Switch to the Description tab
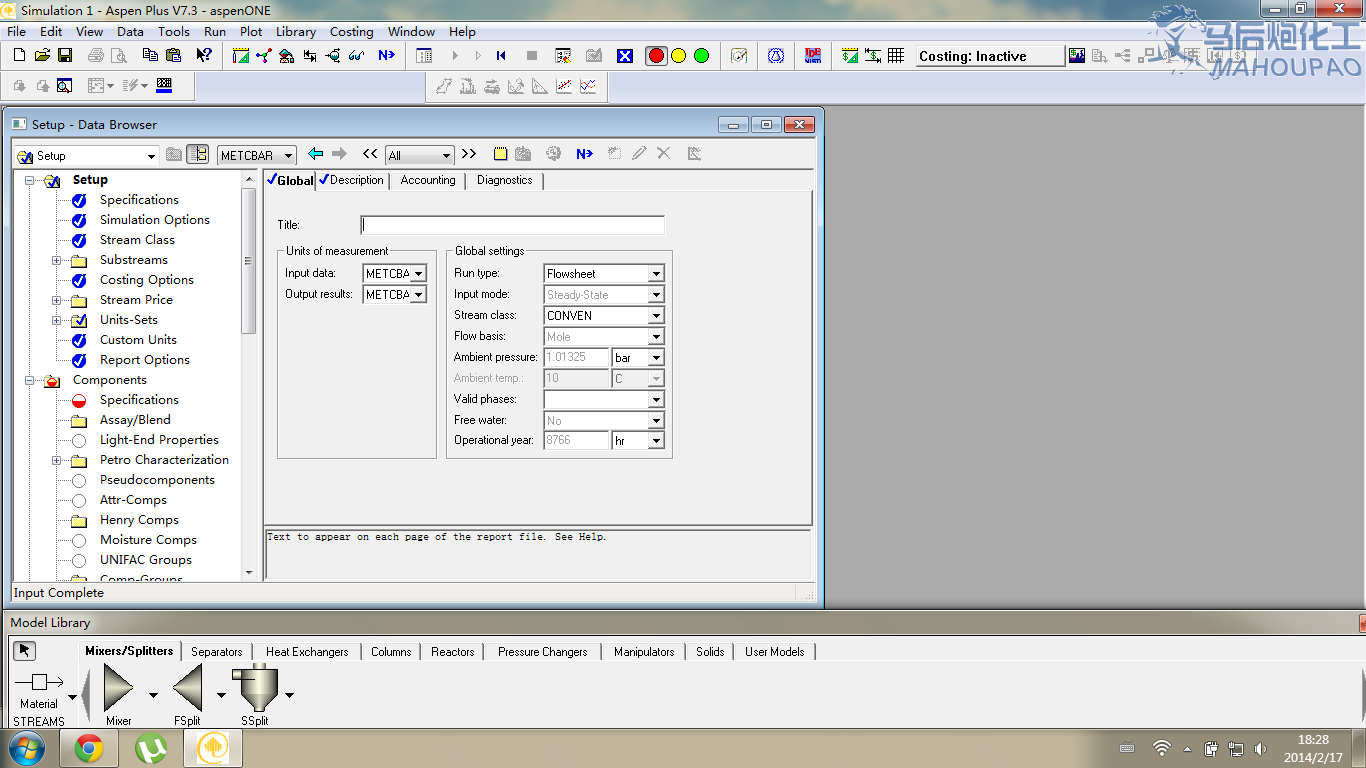Image resolution: width=1366 pixels, height=768 pixels. click(352, 181)
